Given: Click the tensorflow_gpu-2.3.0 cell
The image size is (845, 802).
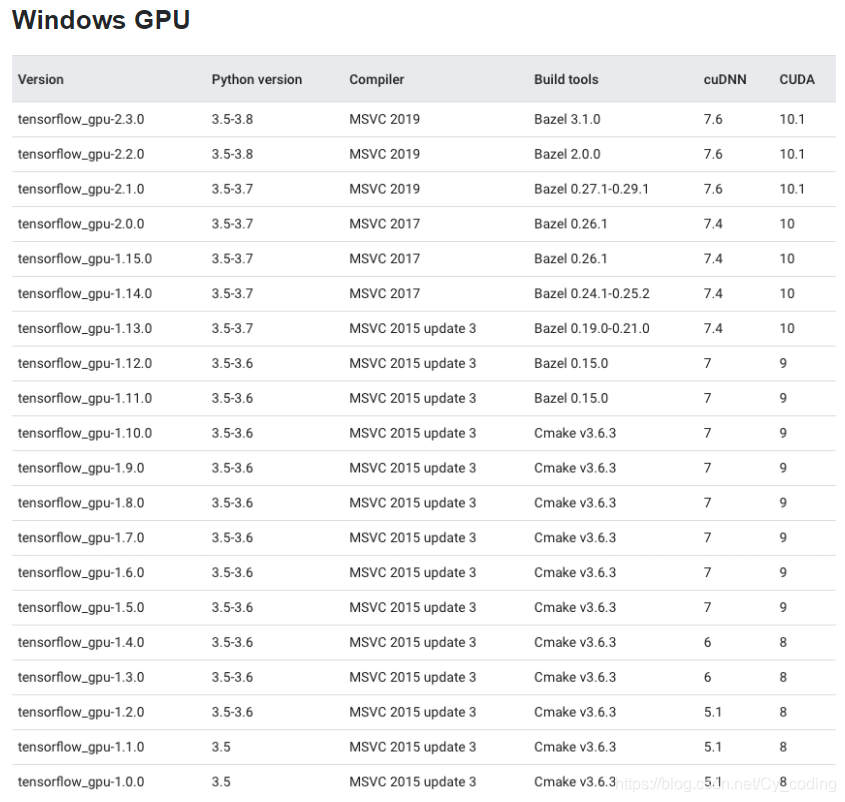Looking at the screenshot, I should pyautogui.click(x=81, y=120).
